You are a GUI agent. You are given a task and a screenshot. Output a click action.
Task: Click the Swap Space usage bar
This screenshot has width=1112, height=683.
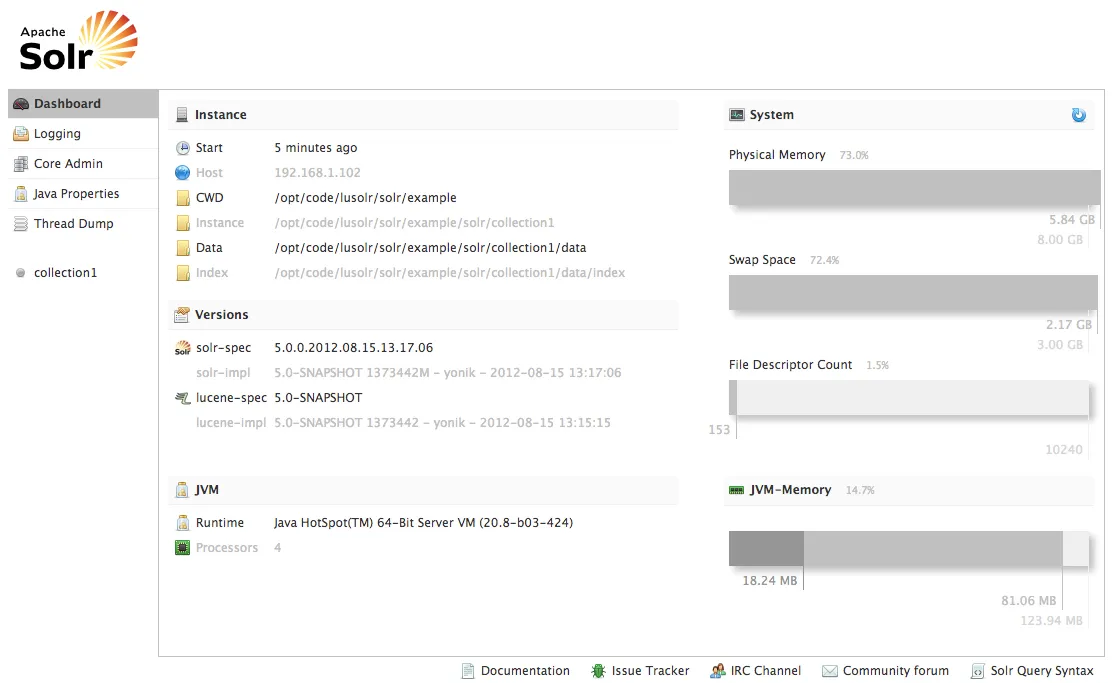[913, 292]
